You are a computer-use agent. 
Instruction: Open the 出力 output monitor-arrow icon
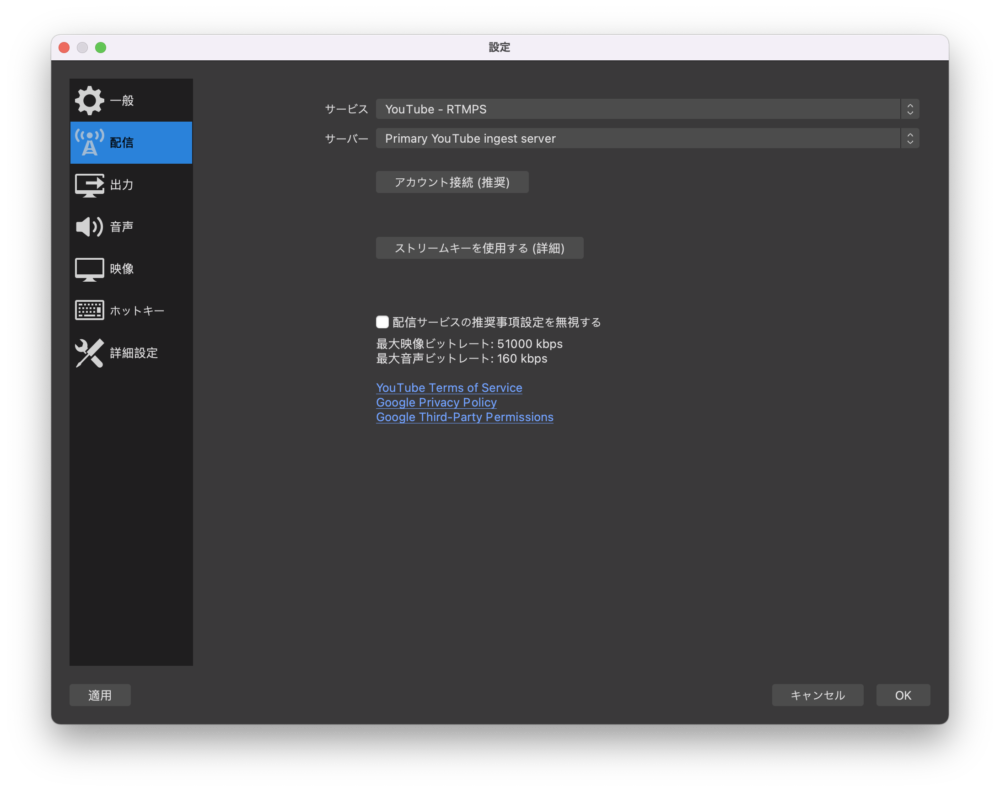pyautogui.click(x=89, y=185)
